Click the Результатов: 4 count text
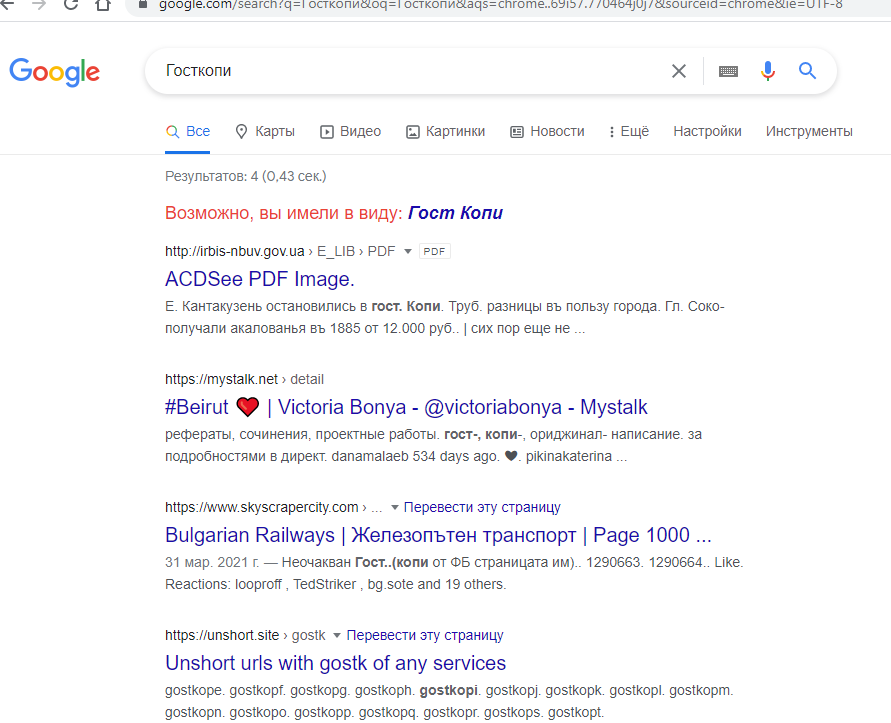891x723 pixels. [245, 176]
